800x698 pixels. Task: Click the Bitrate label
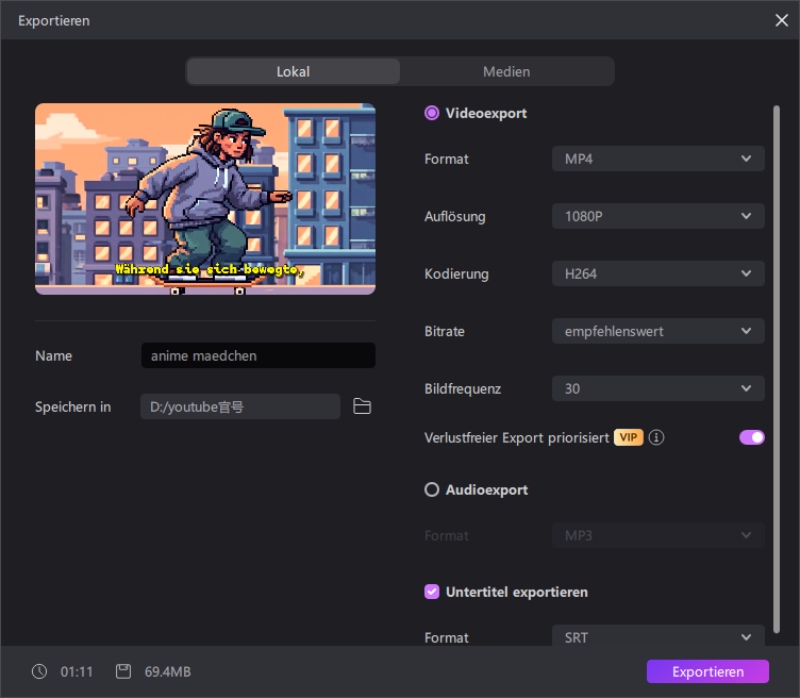pos(444,332)
